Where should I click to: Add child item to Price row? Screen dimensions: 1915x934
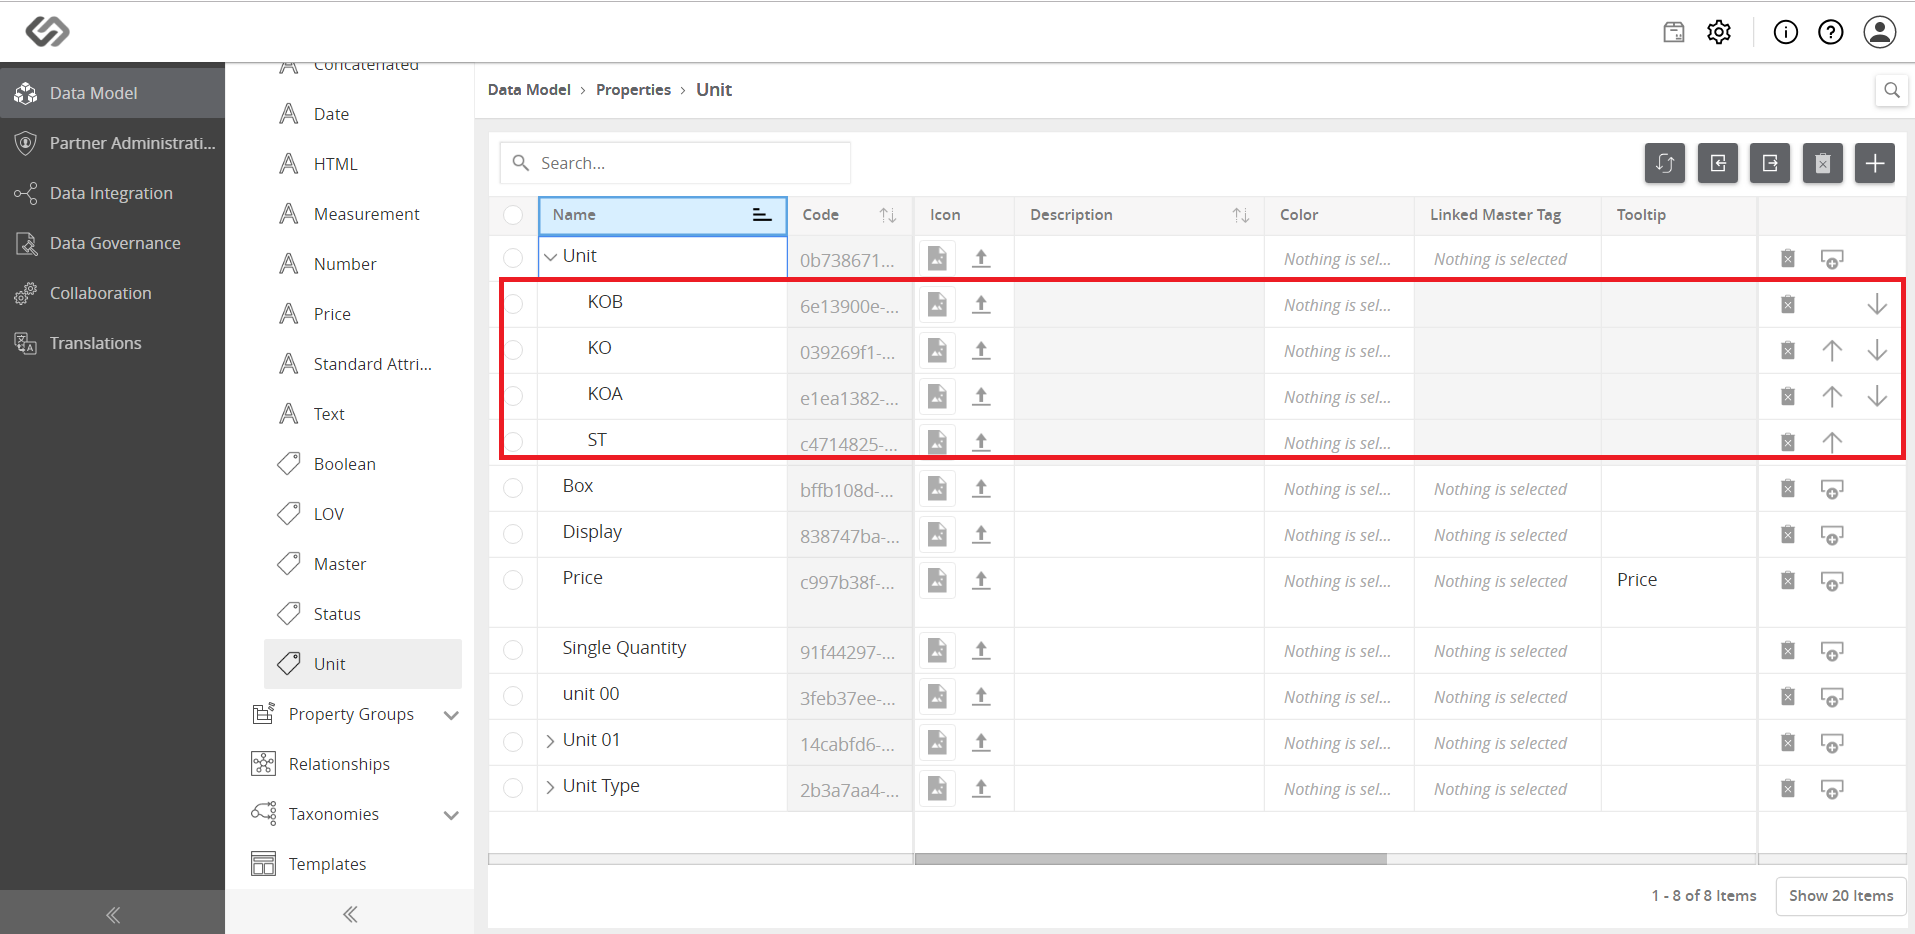[x=1832, y=581]
